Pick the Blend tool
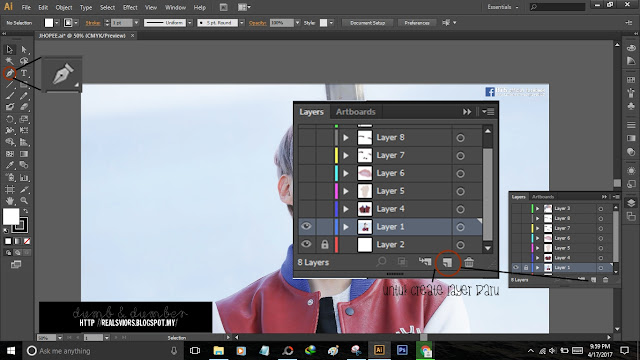 pyautogui.click(x=24, y=165)
